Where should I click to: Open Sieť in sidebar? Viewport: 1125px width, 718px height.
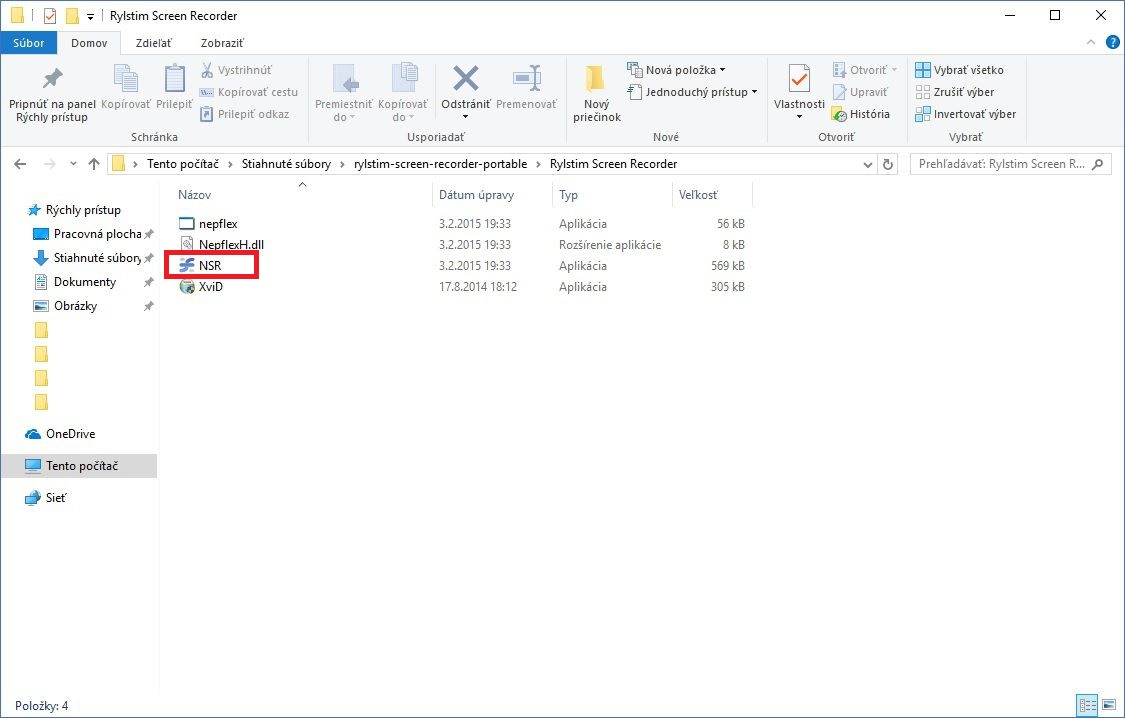(46, 498)
